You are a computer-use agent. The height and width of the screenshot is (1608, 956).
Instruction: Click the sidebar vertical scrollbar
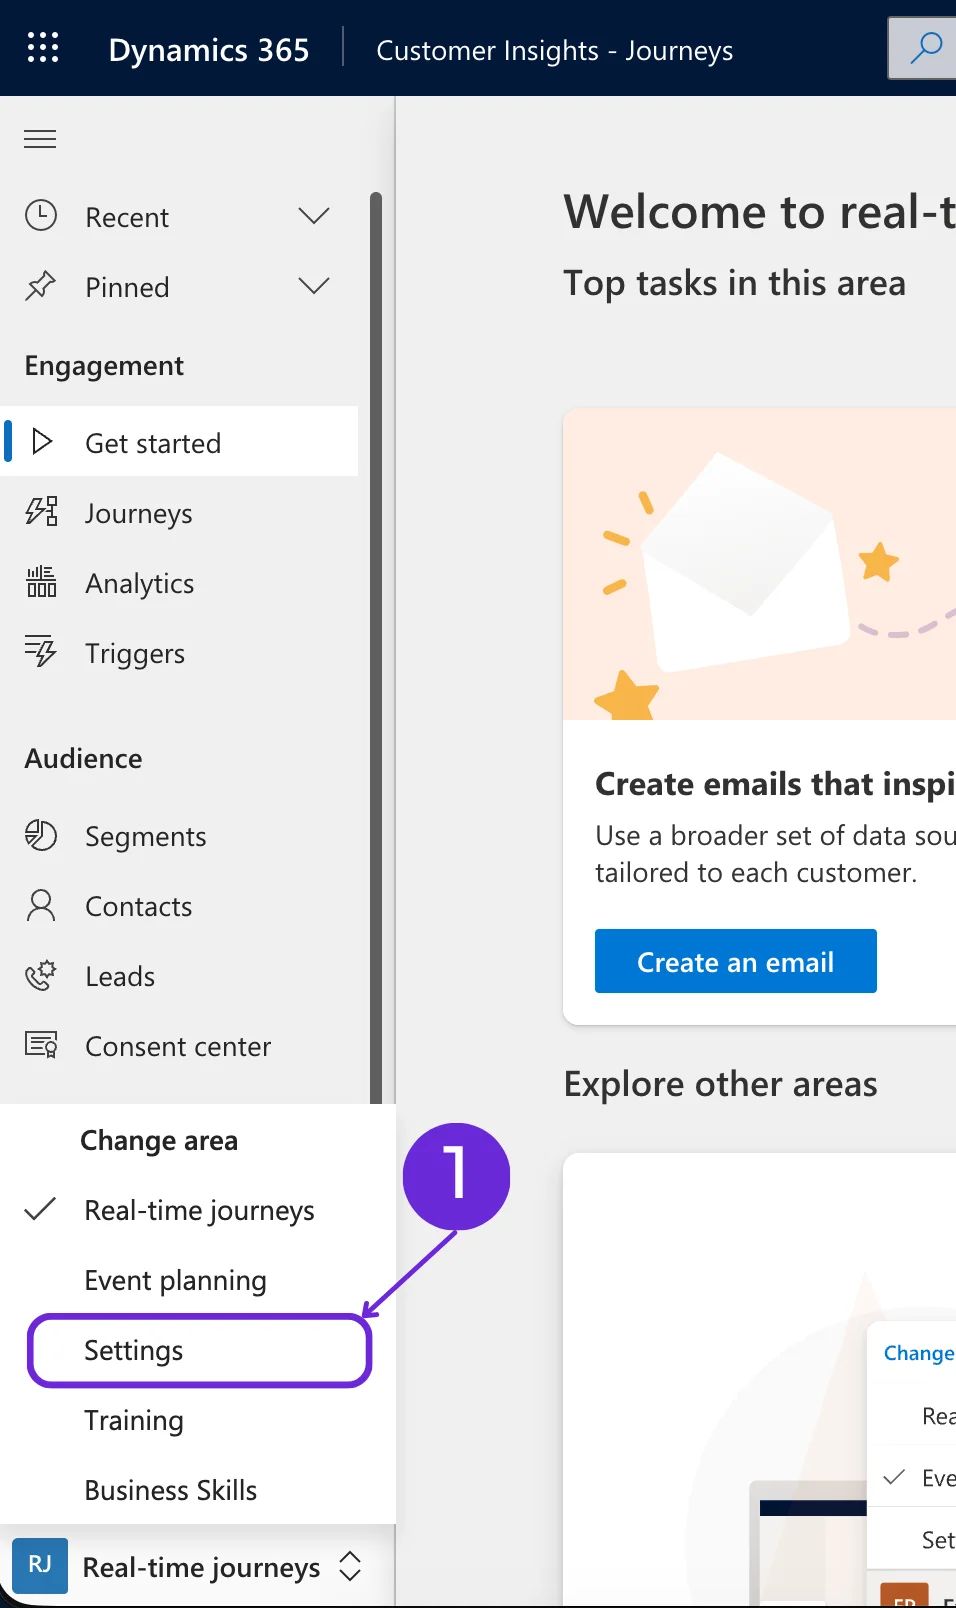tap(376, 648)
